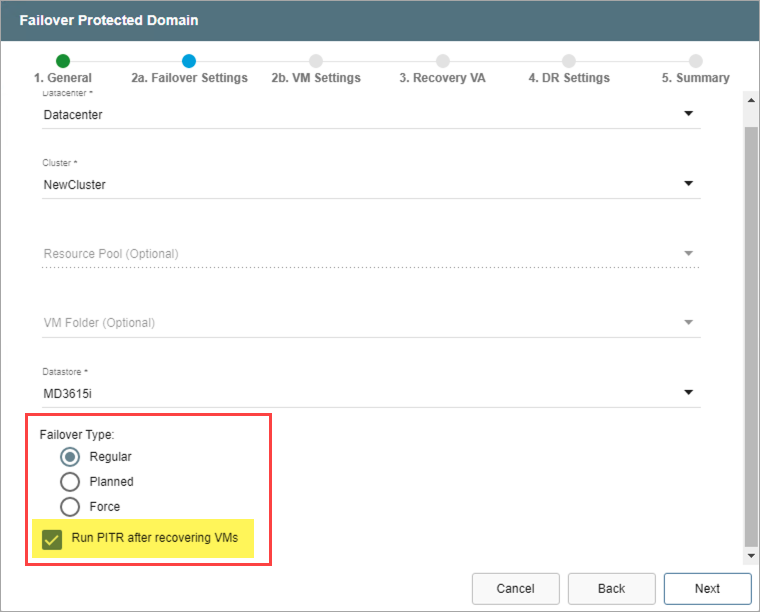Select the Regular failover type

[71, 456]
